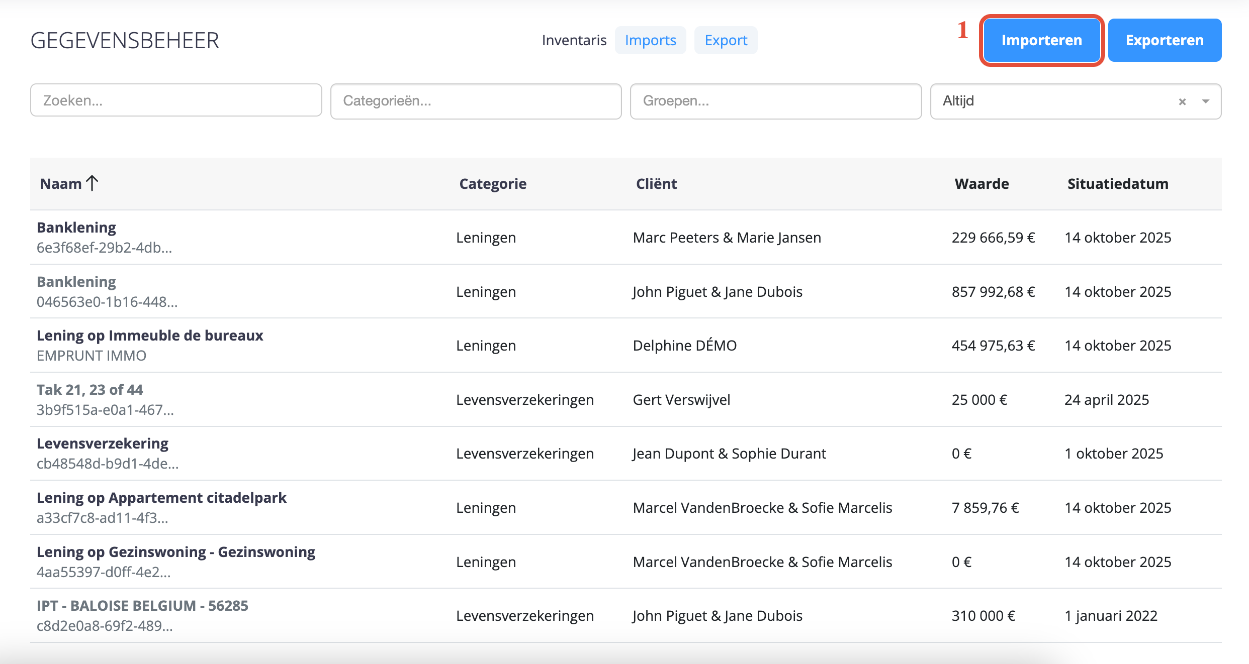This screenshot has height=664, width=1249.
Task: Sort table by Situatiedatum column header
Action: click(x=1117, y=184)
